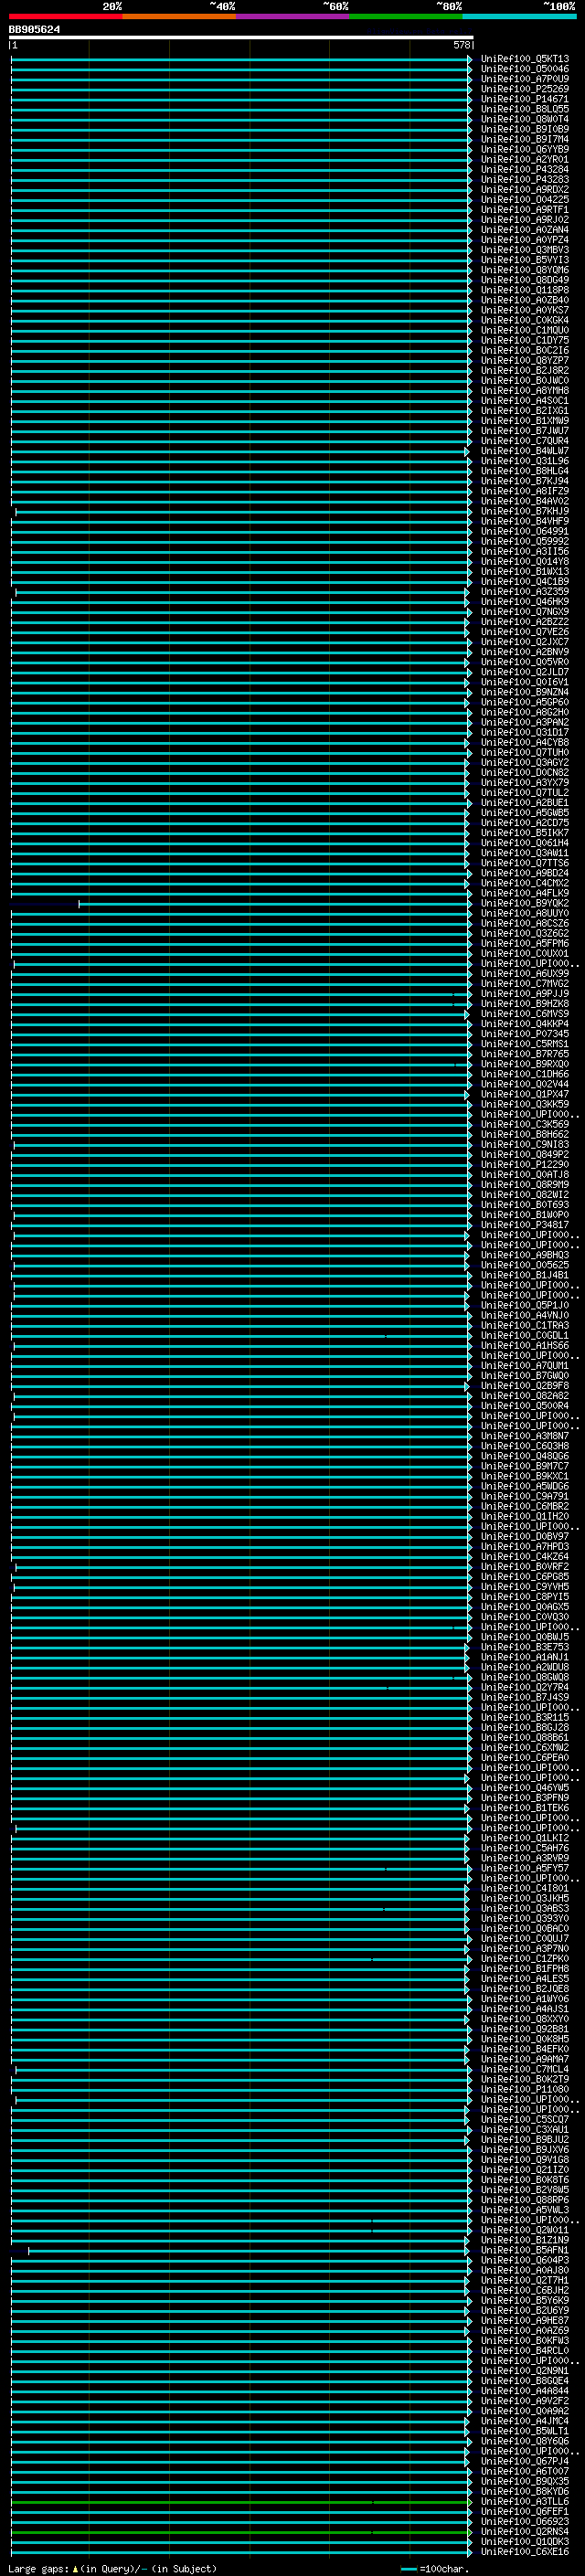585x2576 pixels.
Task: Click the Large gaps legend text
Action: (x=112, y=2568)
